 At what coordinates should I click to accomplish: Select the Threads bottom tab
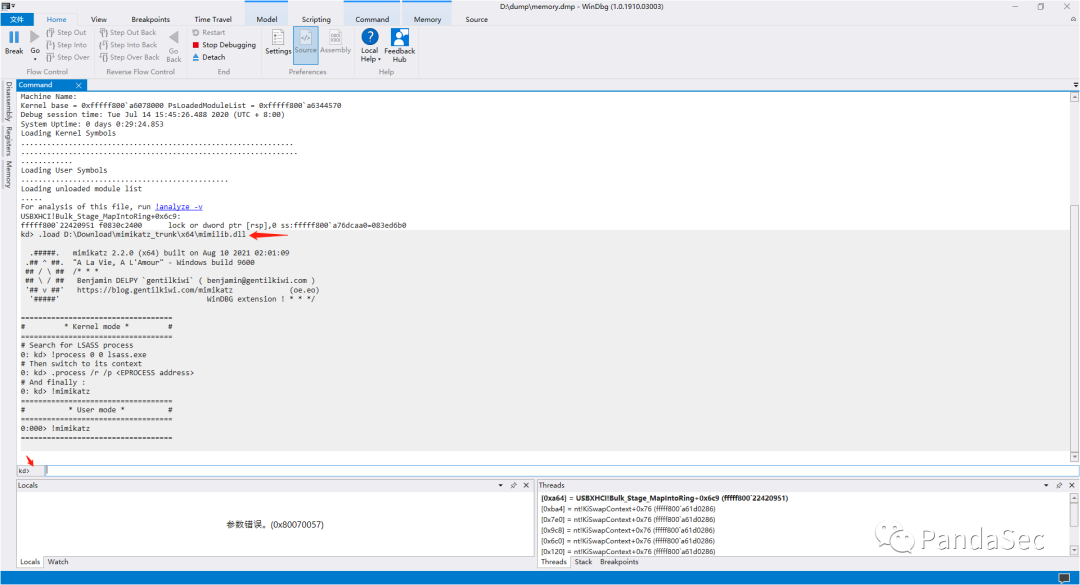[x=554, y=562]
